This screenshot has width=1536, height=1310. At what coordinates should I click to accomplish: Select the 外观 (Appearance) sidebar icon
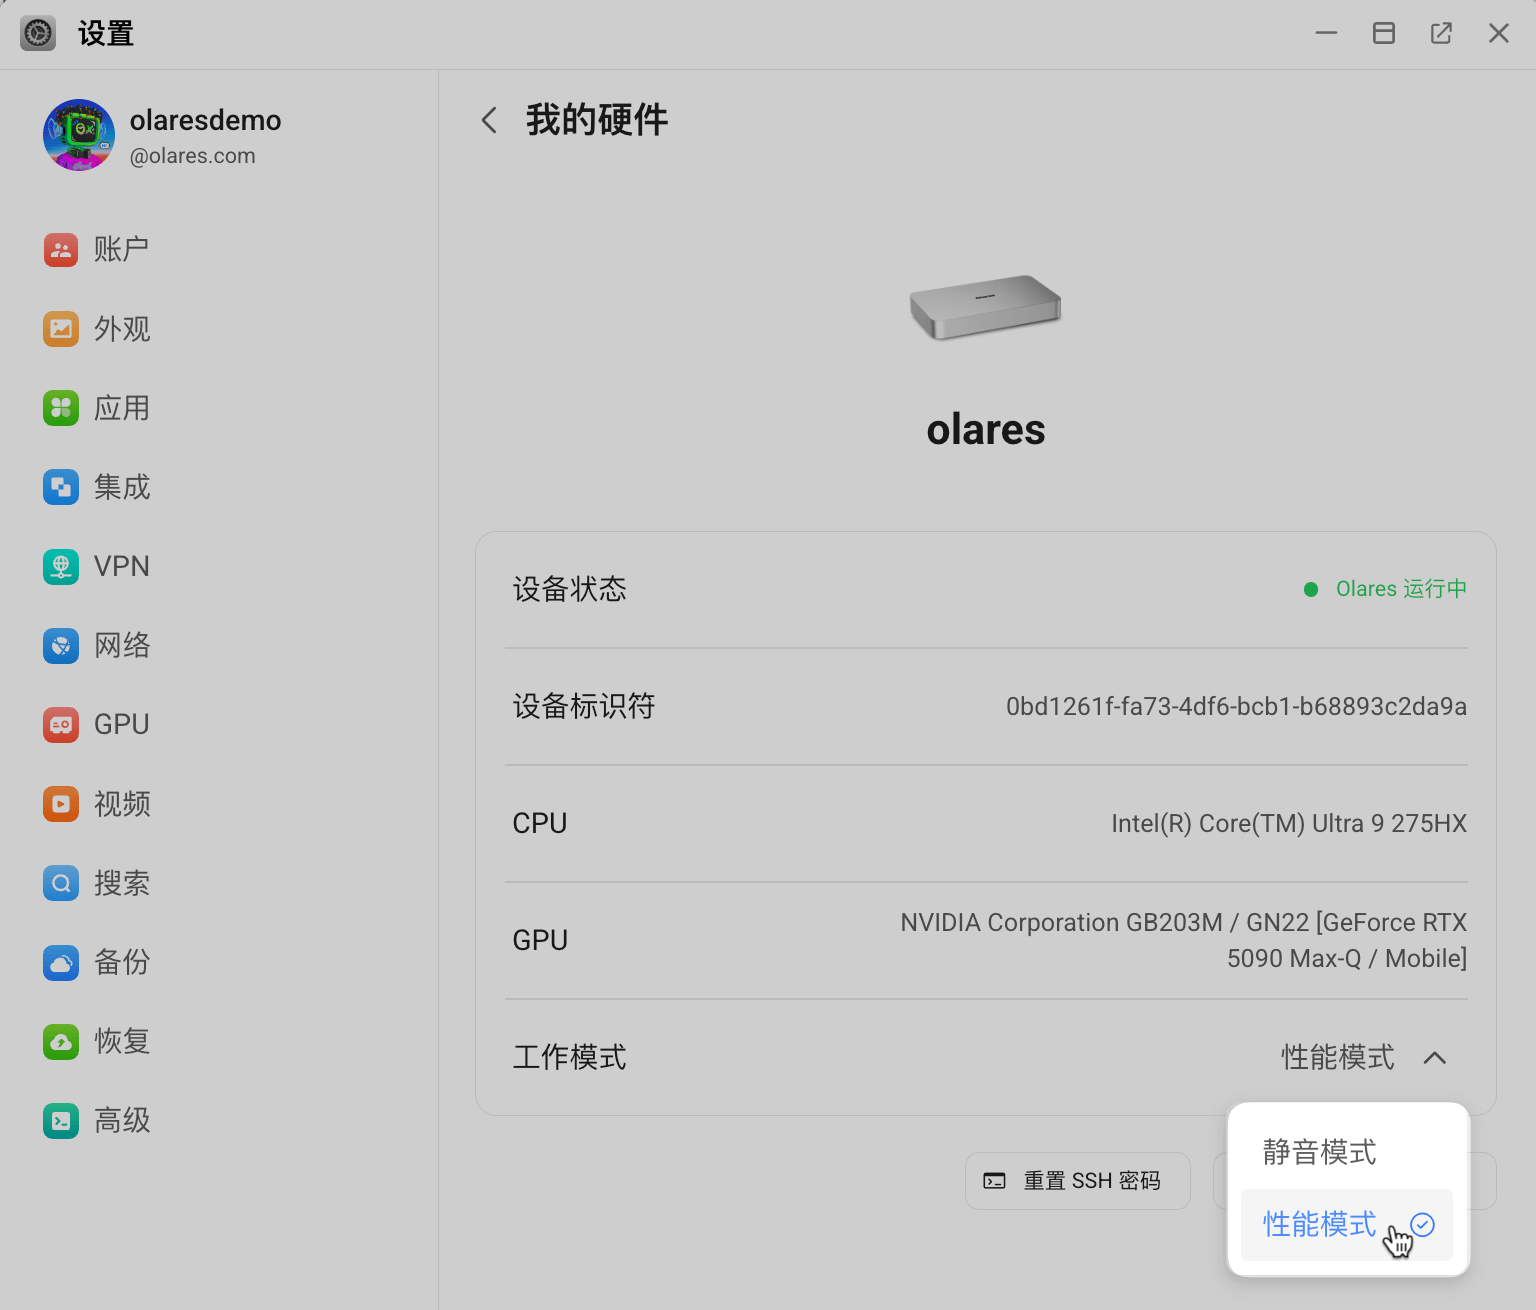point(61,329)
